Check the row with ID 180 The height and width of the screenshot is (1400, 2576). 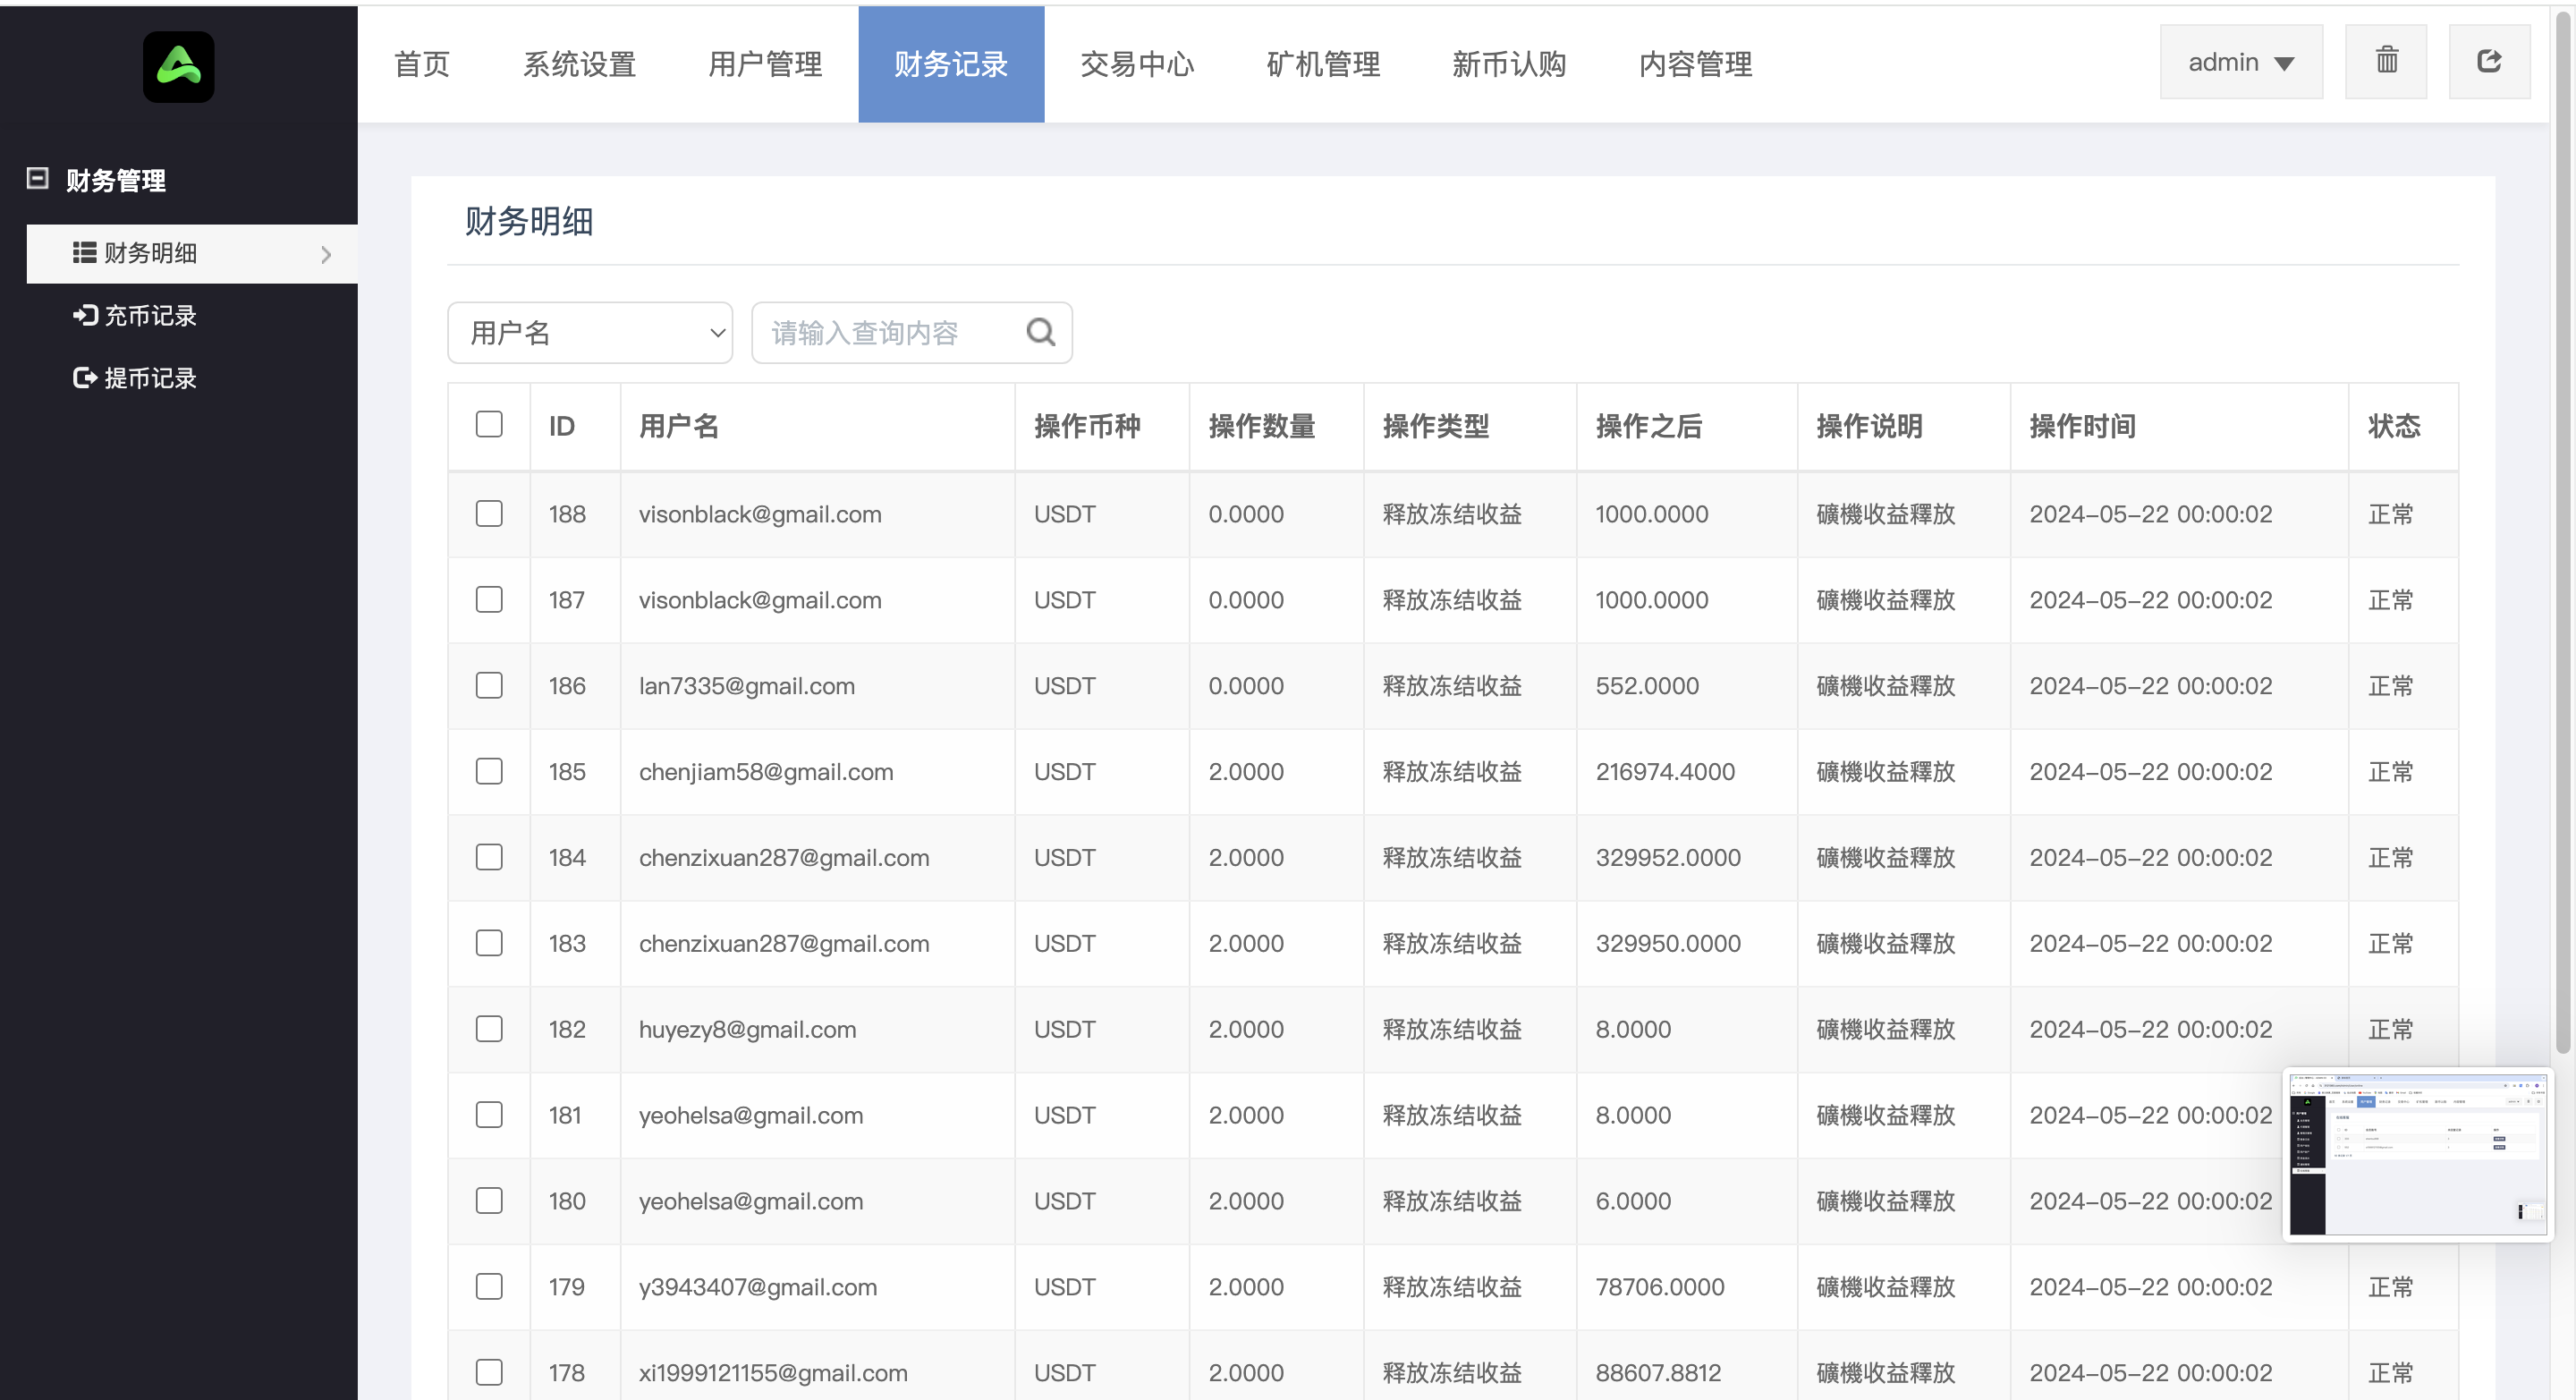coord(489,1202)
